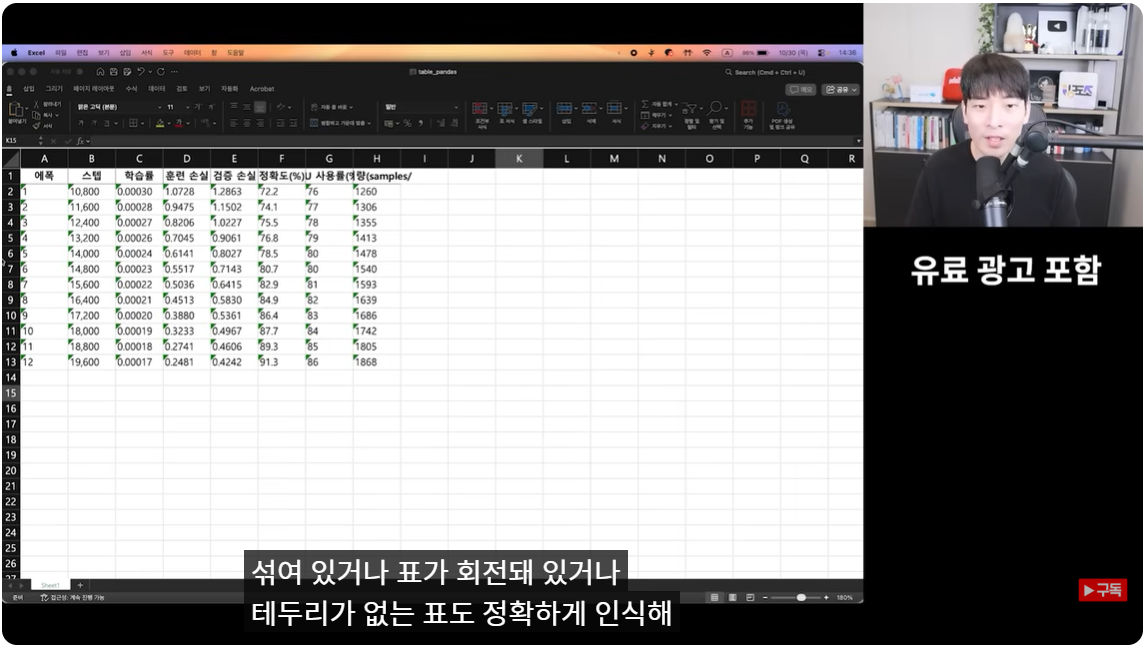Click the select-all corner triangle

(11, 158)
